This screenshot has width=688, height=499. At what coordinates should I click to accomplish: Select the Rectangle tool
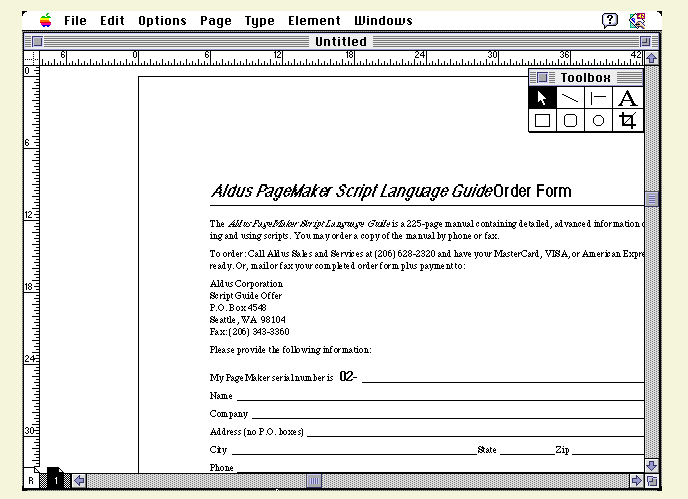pyautogui.click(x=542, y=121)
